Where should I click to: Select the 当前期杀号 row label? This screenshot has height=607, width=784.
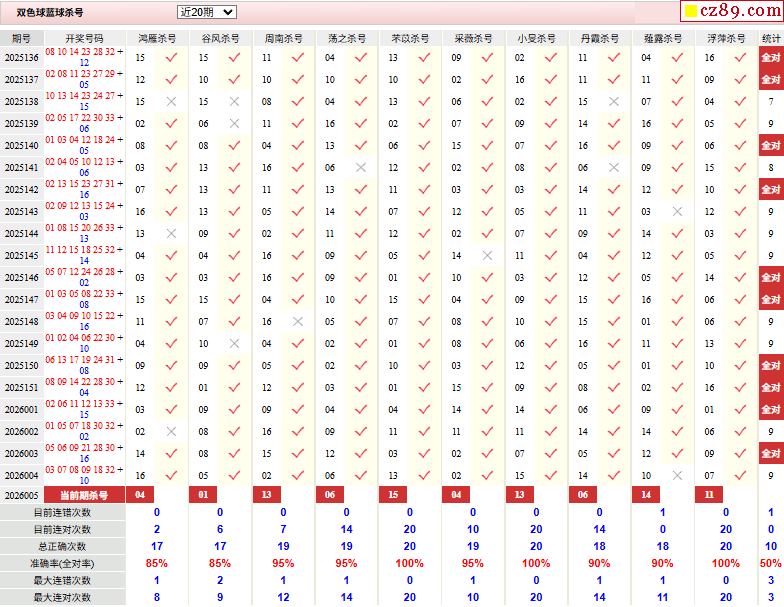click(x=84, y=495)
